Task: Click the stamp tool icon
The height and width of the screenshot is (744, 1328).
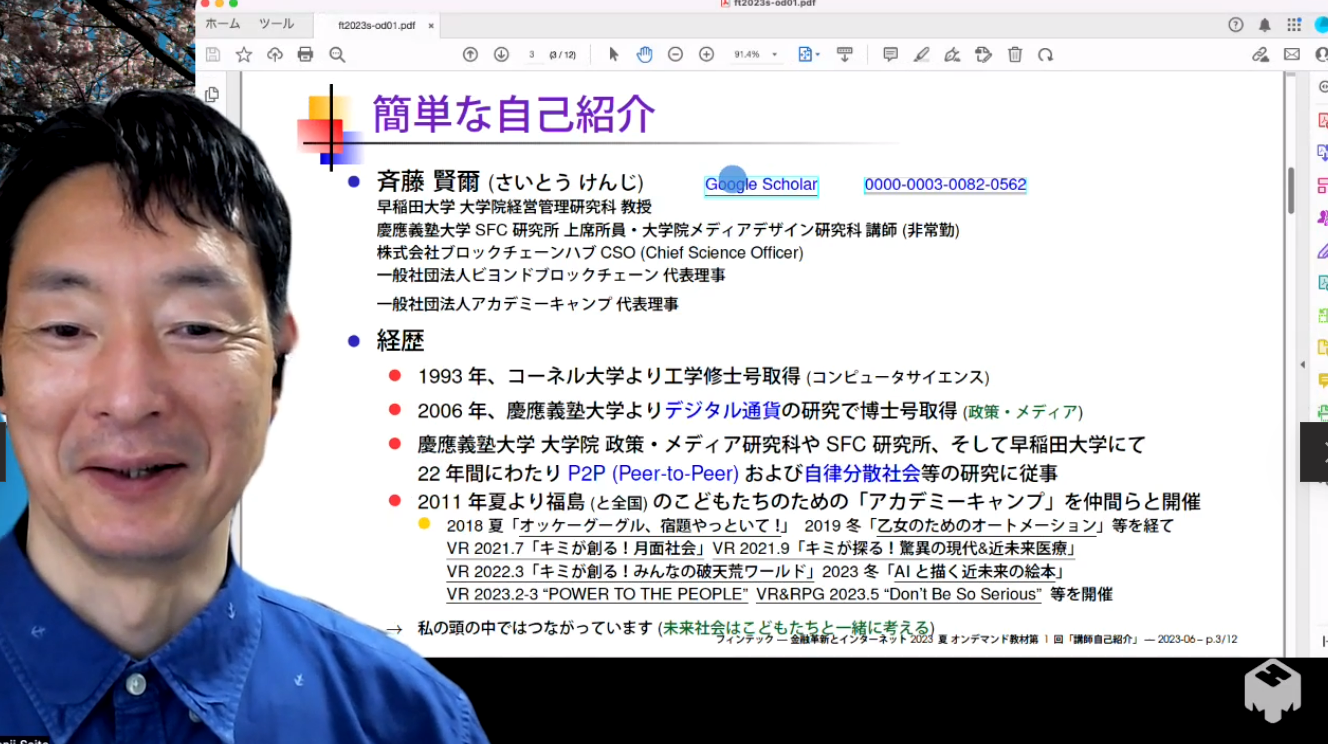Action: 983,55
